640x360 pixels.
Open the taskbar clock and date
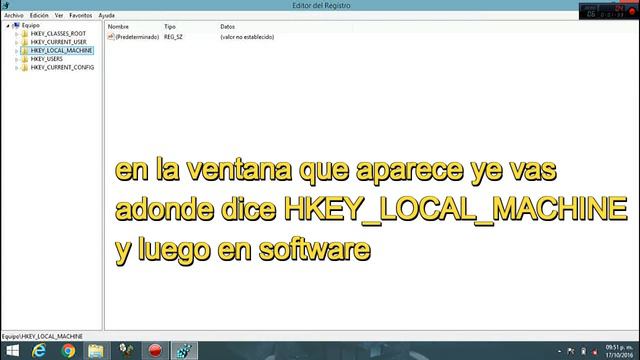[x=619, y=351]
